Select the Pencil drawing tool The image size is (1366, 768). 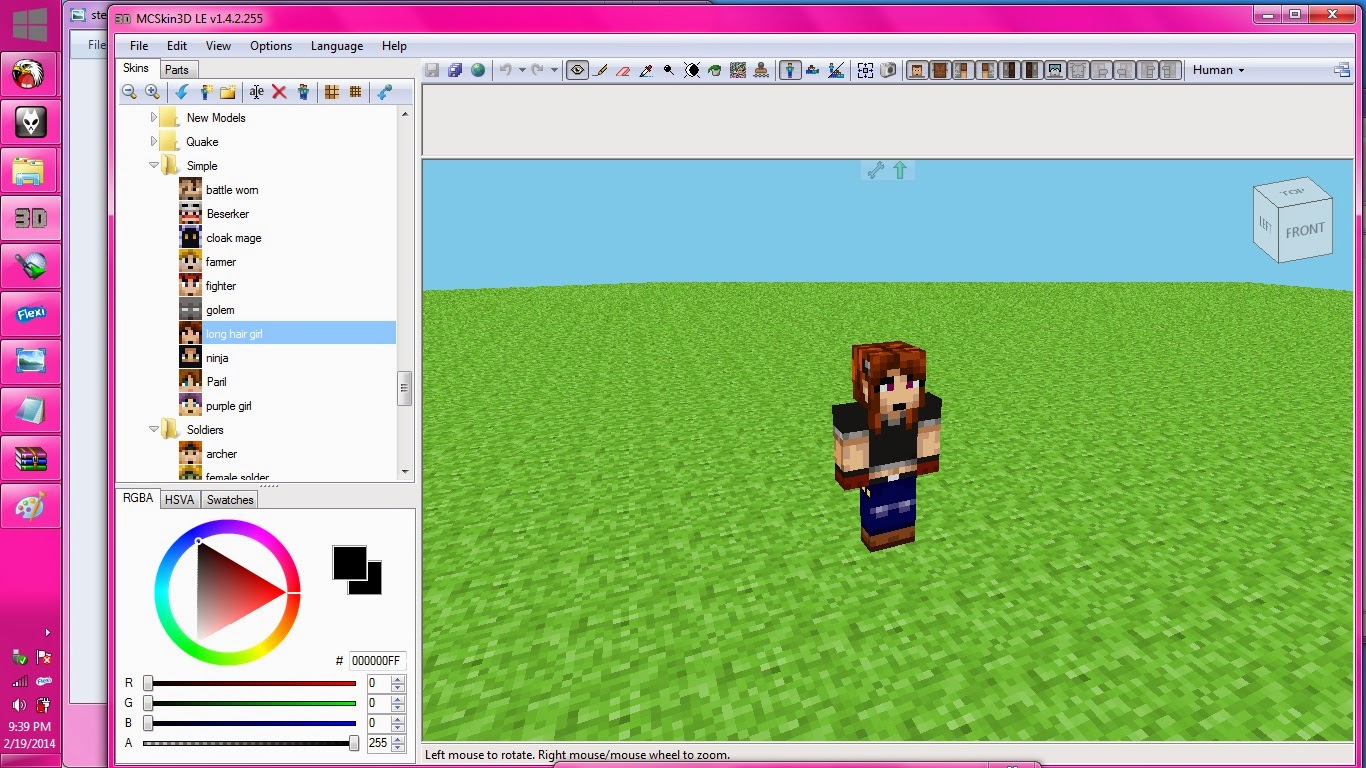tap(602, 70)
